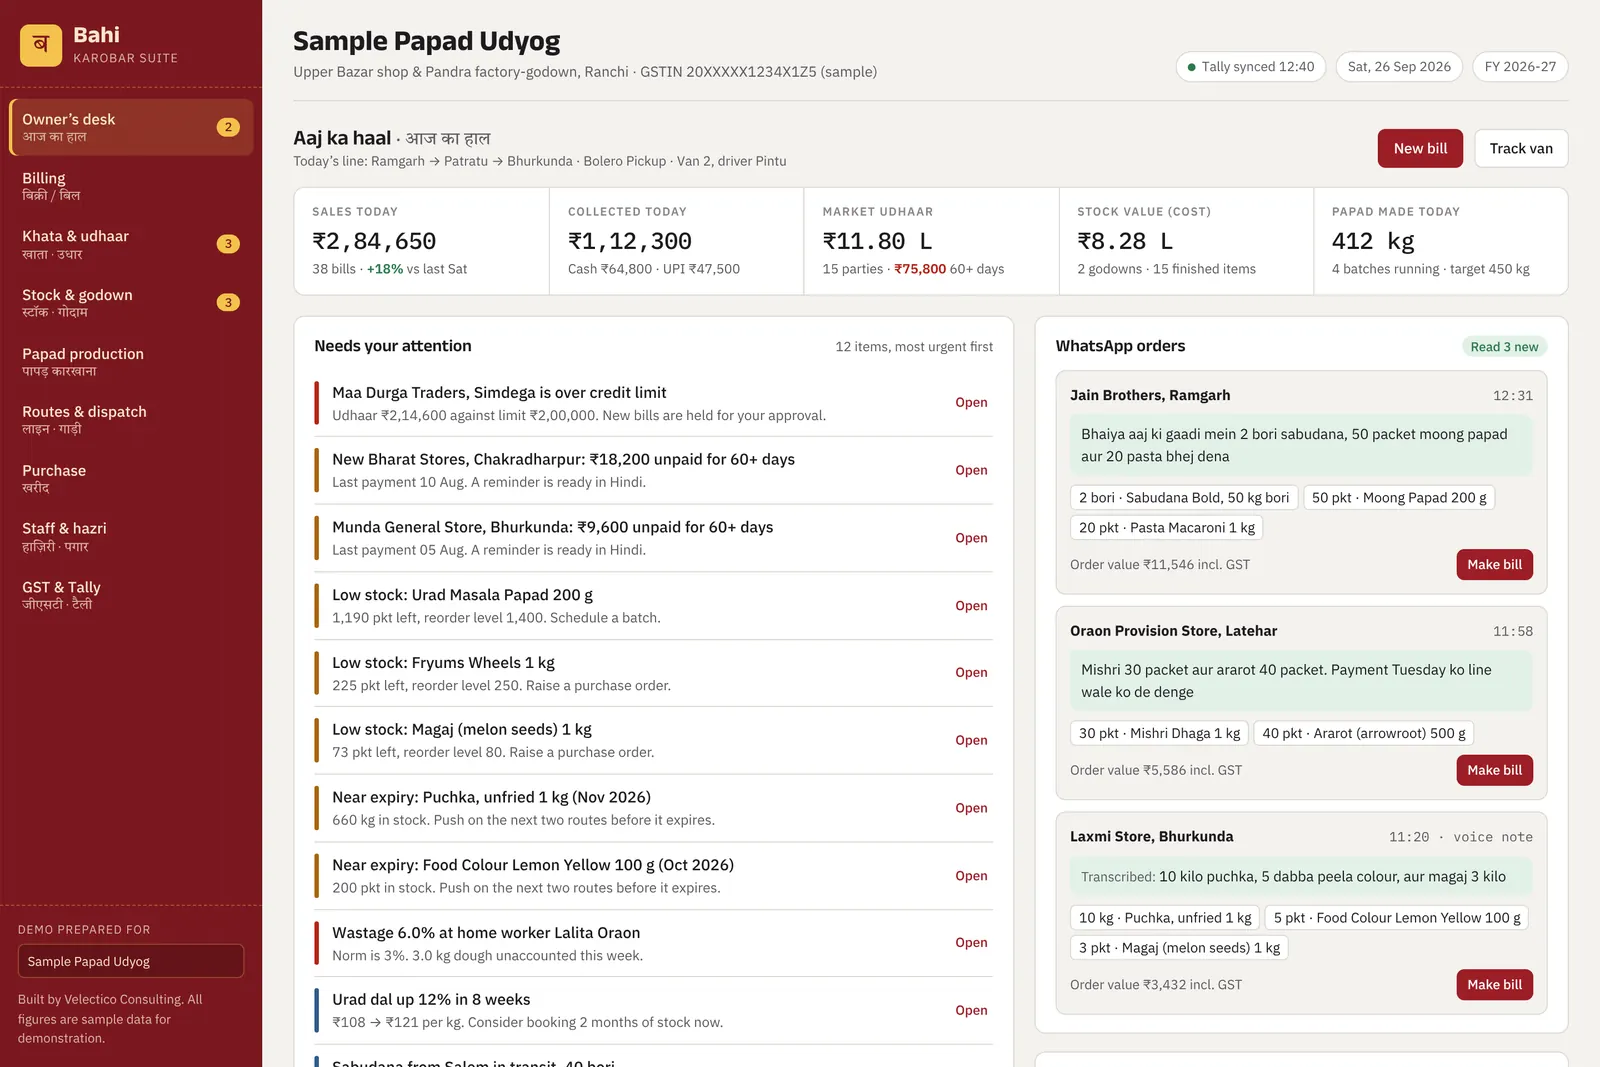Make bill for Laxmi Store Bhurkunda order
This screenshot has height=1067, width=1600.
1494,985
